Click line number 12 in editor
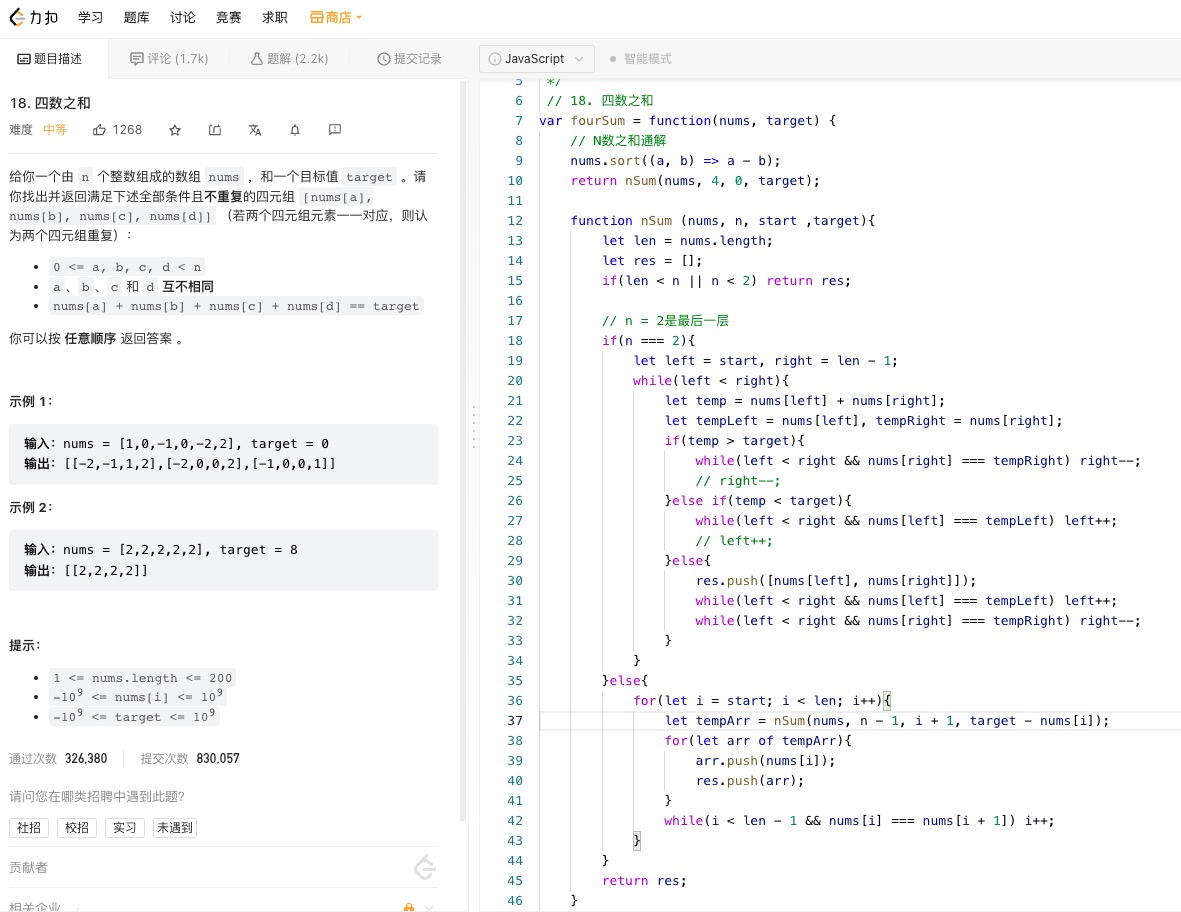The image size is (1181, 912). tap(514, 221)
